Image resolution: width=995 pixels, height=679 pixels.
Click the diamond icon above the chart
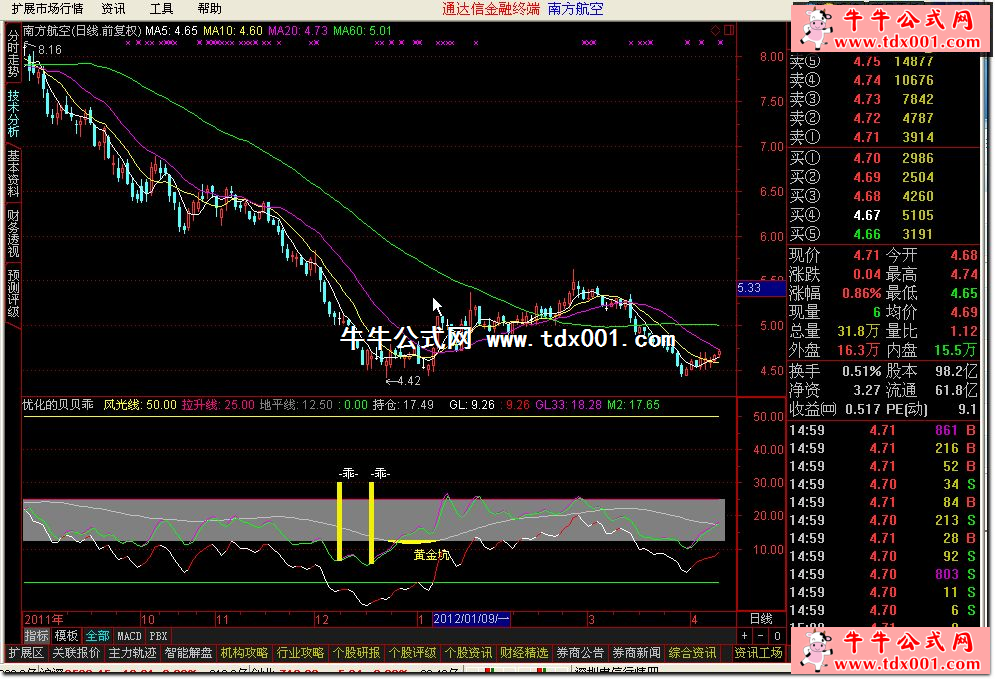coord(716,30)
